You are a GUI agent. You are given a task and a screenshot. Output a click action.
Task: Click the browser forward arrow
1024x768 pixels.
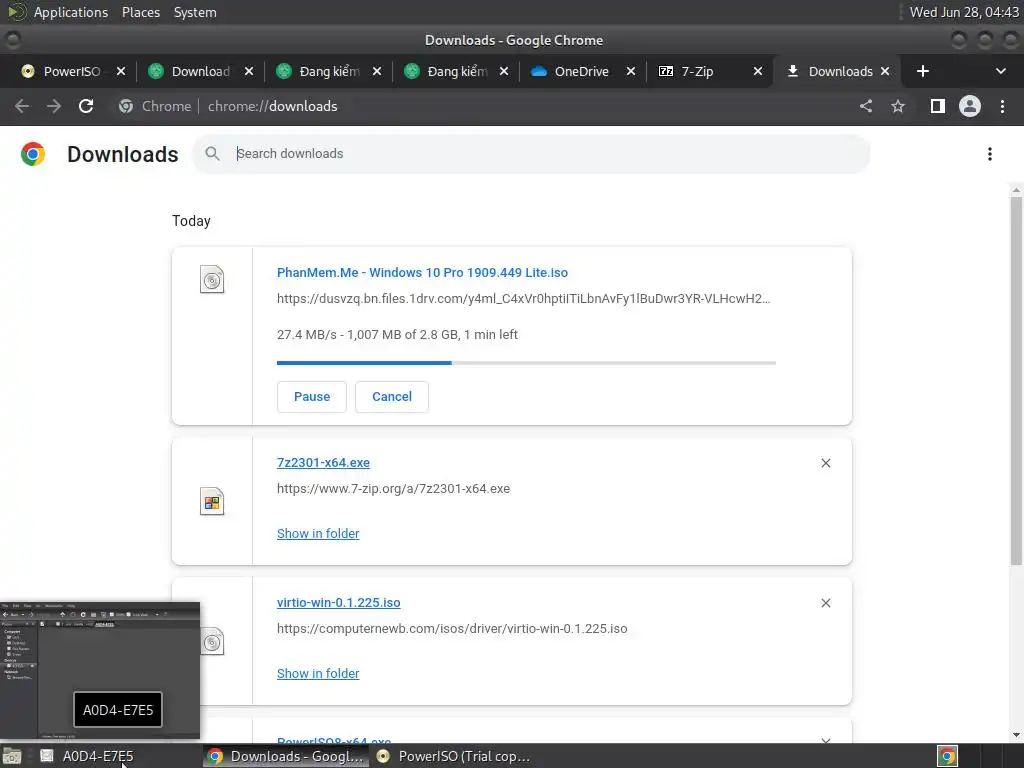coord(54,106)
